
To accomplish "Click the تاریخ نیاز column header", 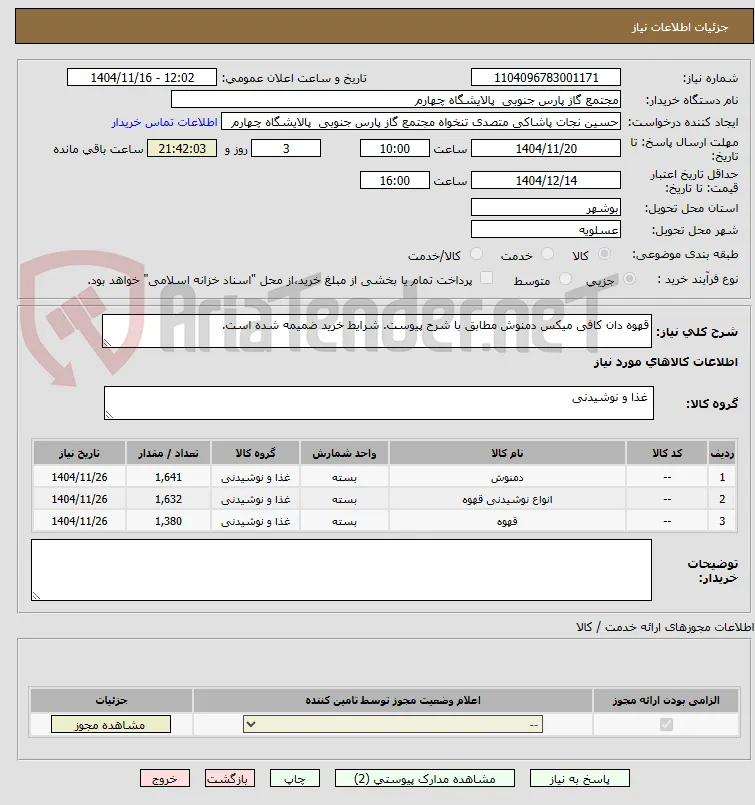I will tap(79, 453).
